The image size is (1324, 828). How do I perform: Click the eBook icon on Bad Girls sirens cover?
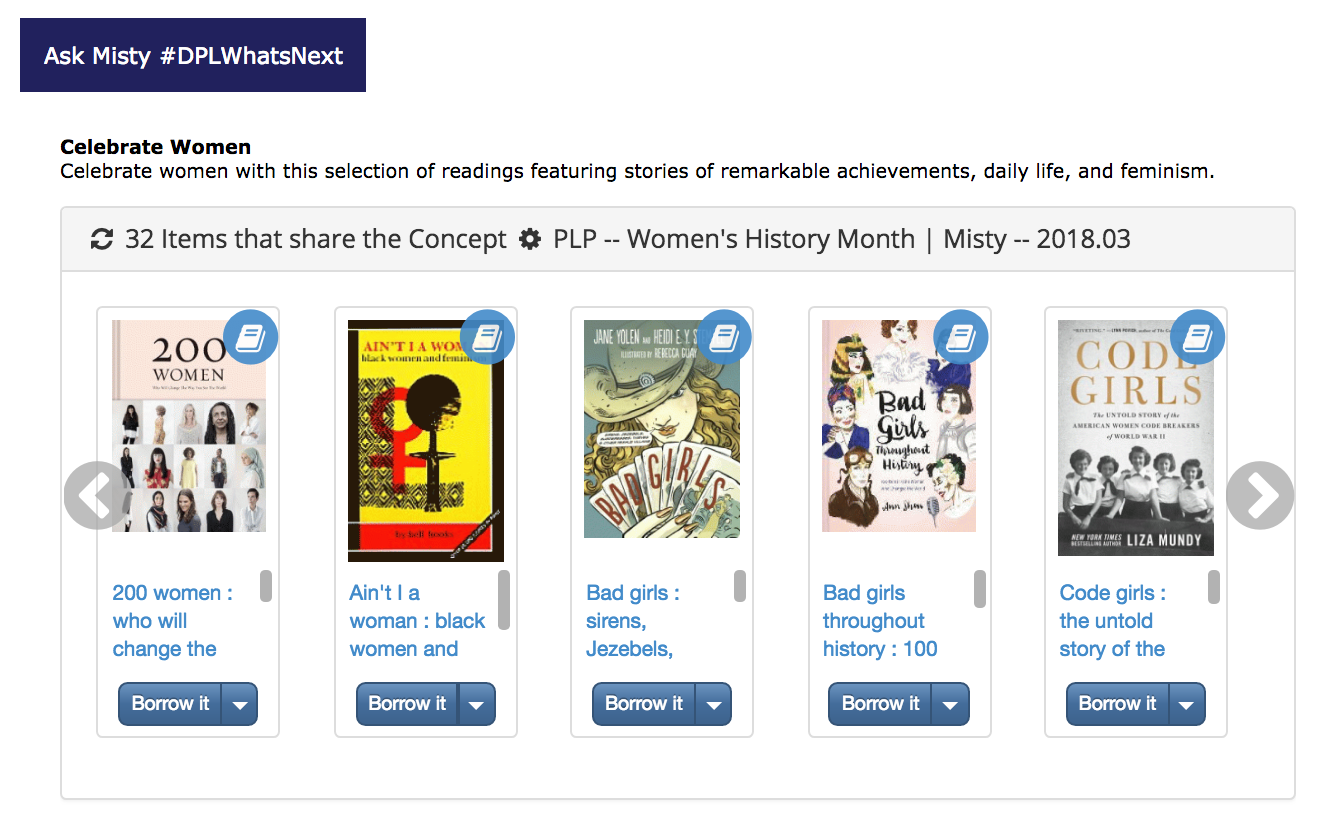click(724, 337)
